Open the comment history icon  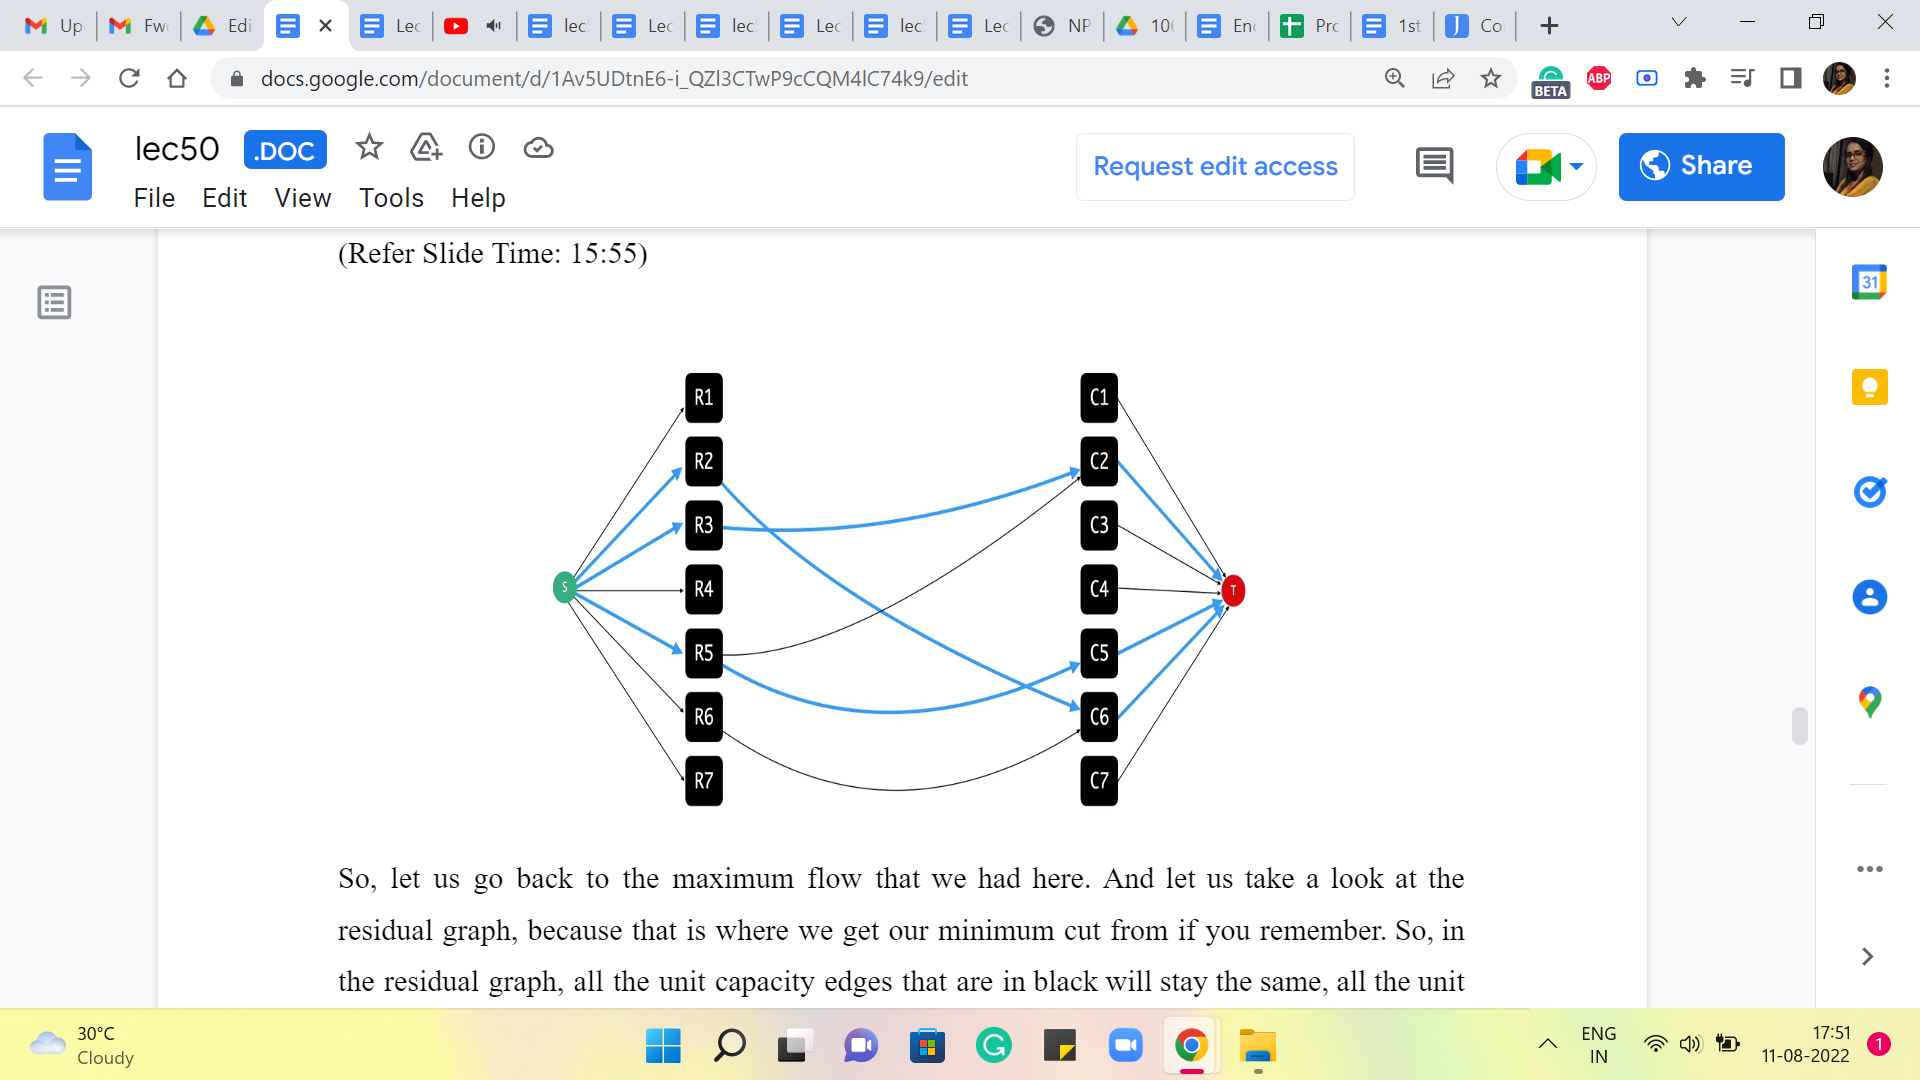pos(1434,166)
